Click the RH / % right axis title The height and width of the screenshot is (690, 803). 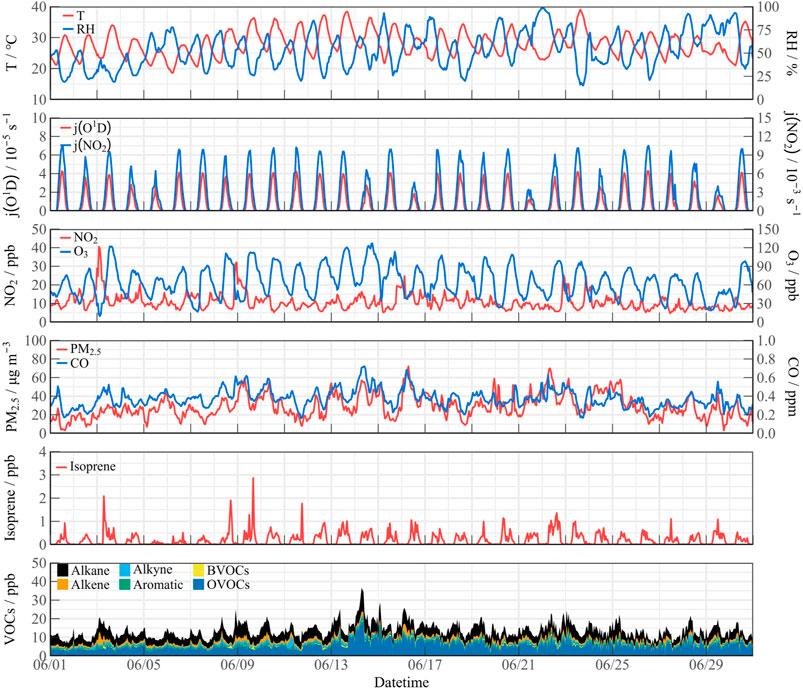pos(791,53)
